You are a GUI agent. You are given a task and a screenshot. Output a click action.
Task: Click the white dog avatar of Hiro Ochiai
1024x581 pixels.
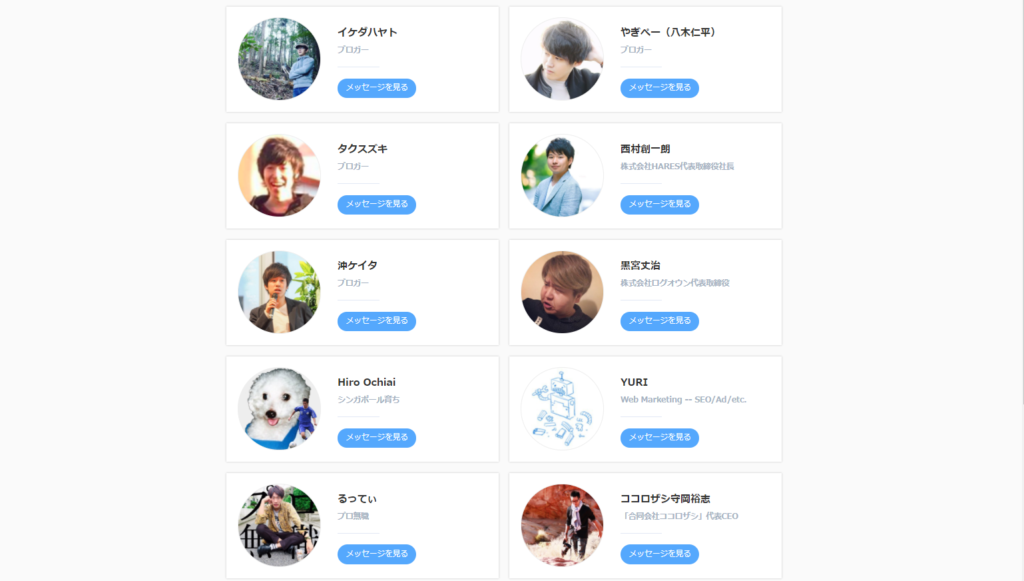point(279,409)
